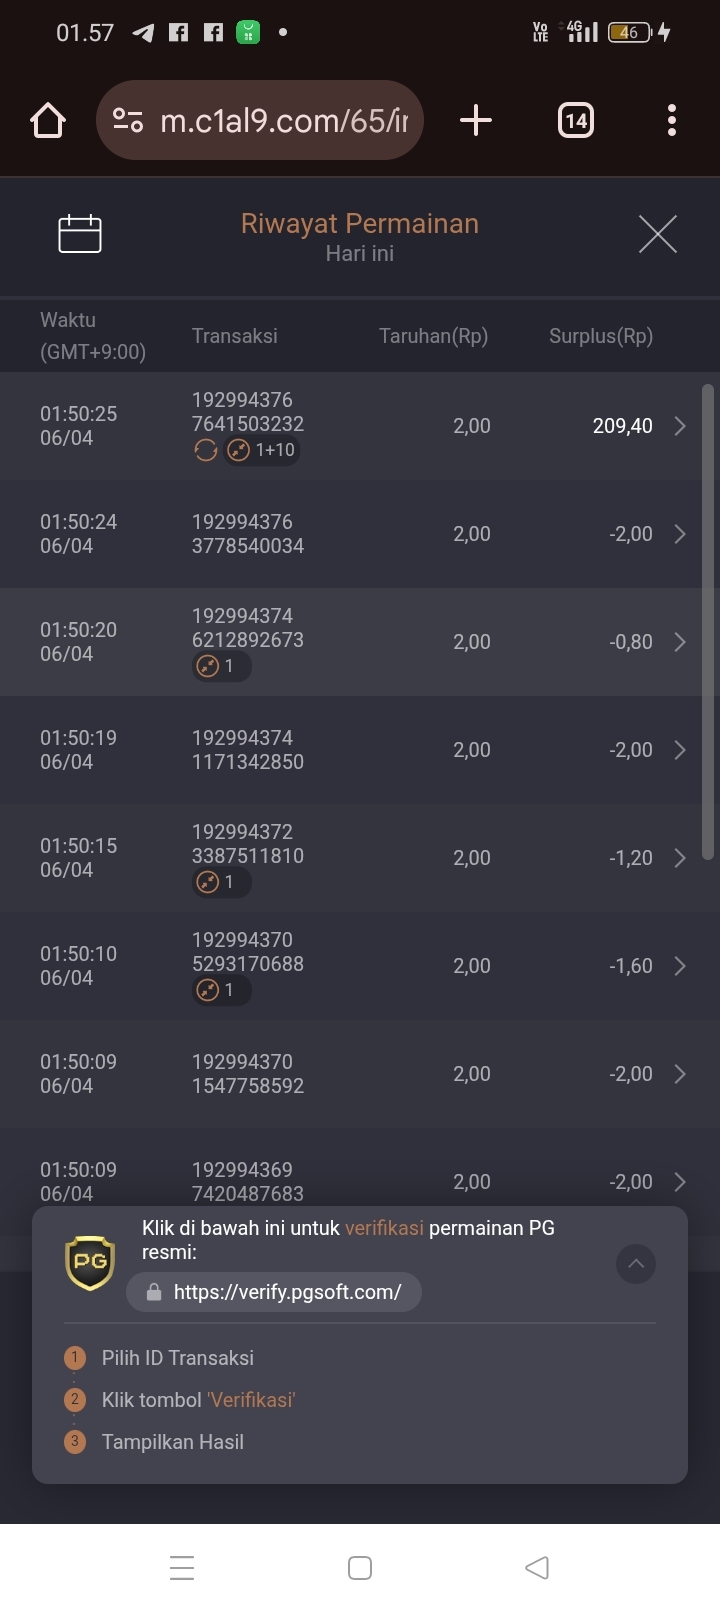Tap the browser home icon
This screenshot has width=720, height=1612.
[48, 121]
